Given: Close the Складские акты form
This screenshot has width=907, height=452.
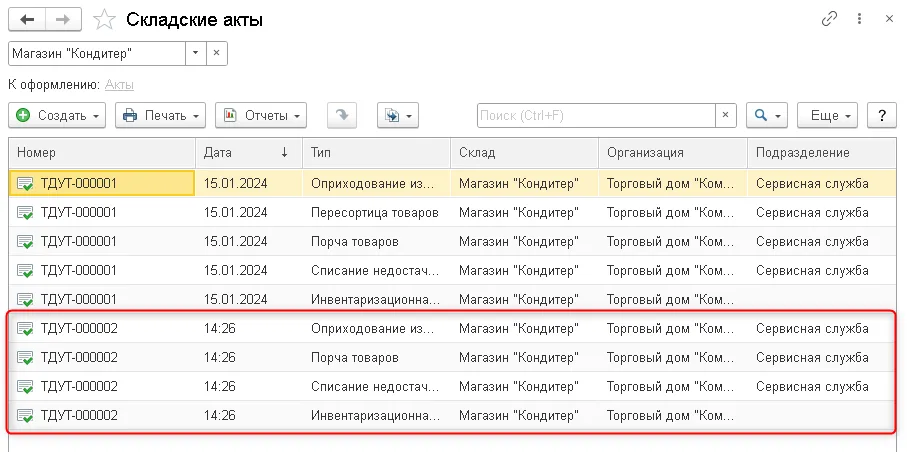Looking at the screenshot, I should [890, 19].
